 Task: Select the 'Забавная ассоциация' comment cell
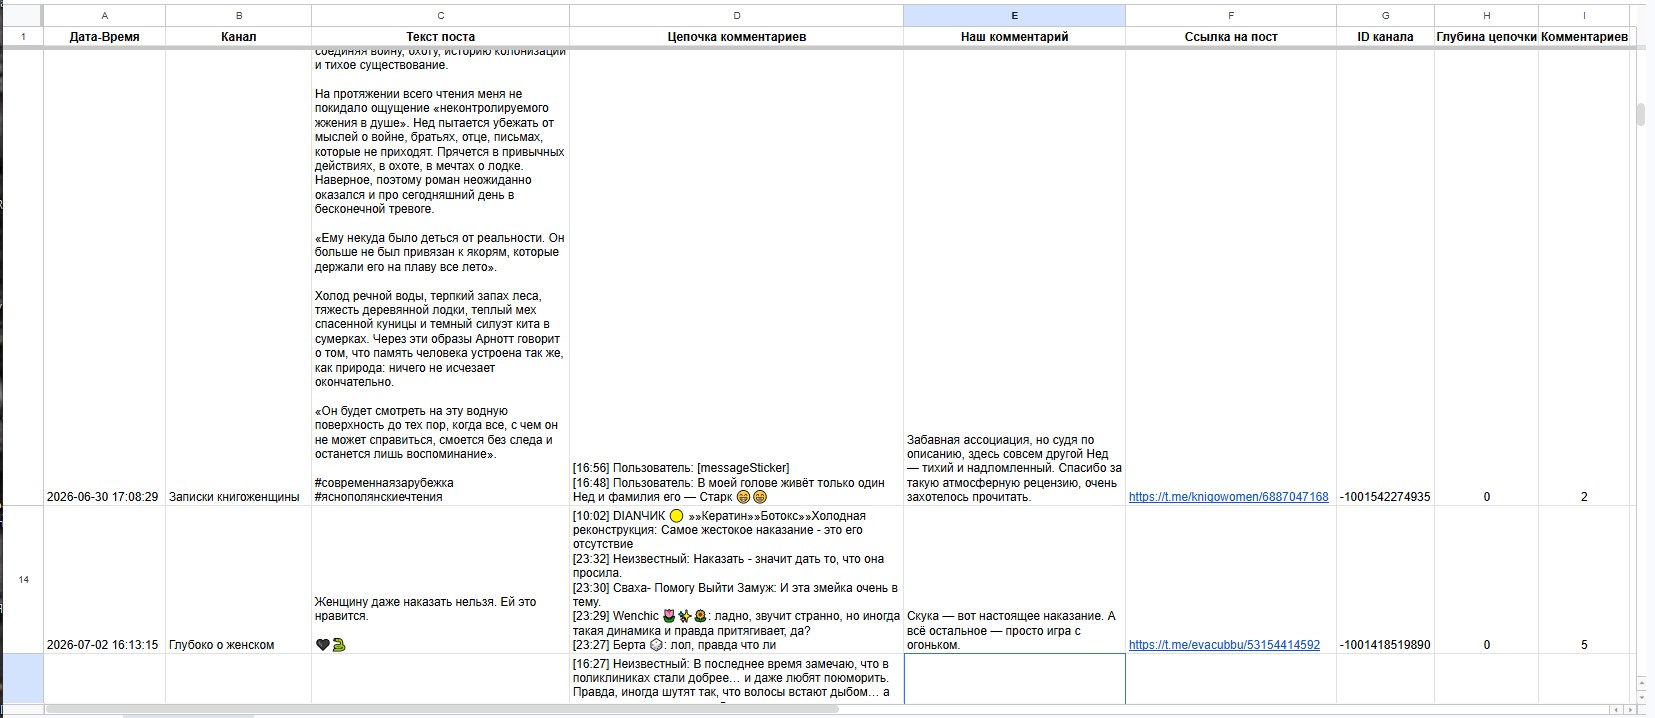[x=1015, y=278]
